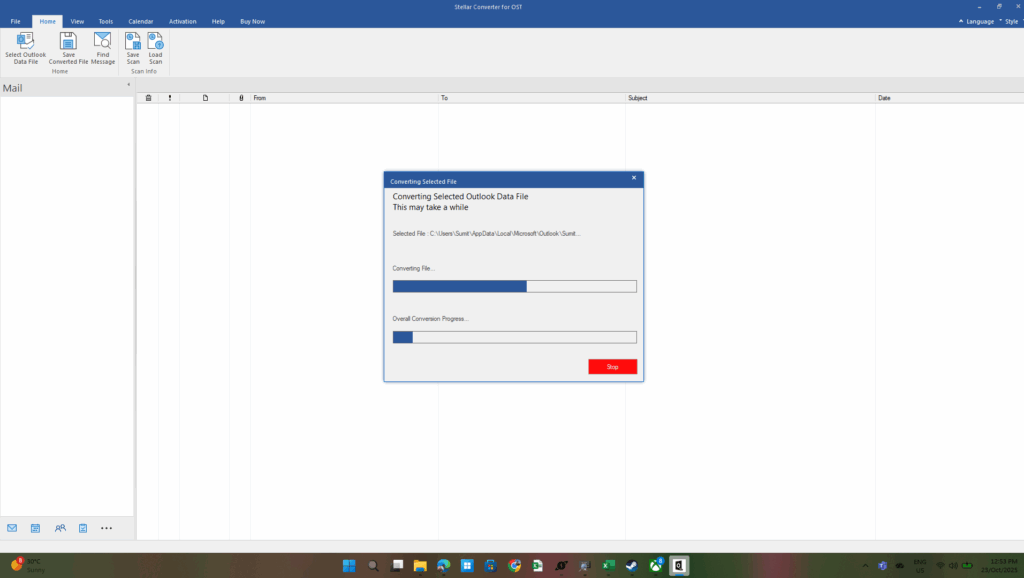
Task: Launch Find Message search
Action: point(102,45)
